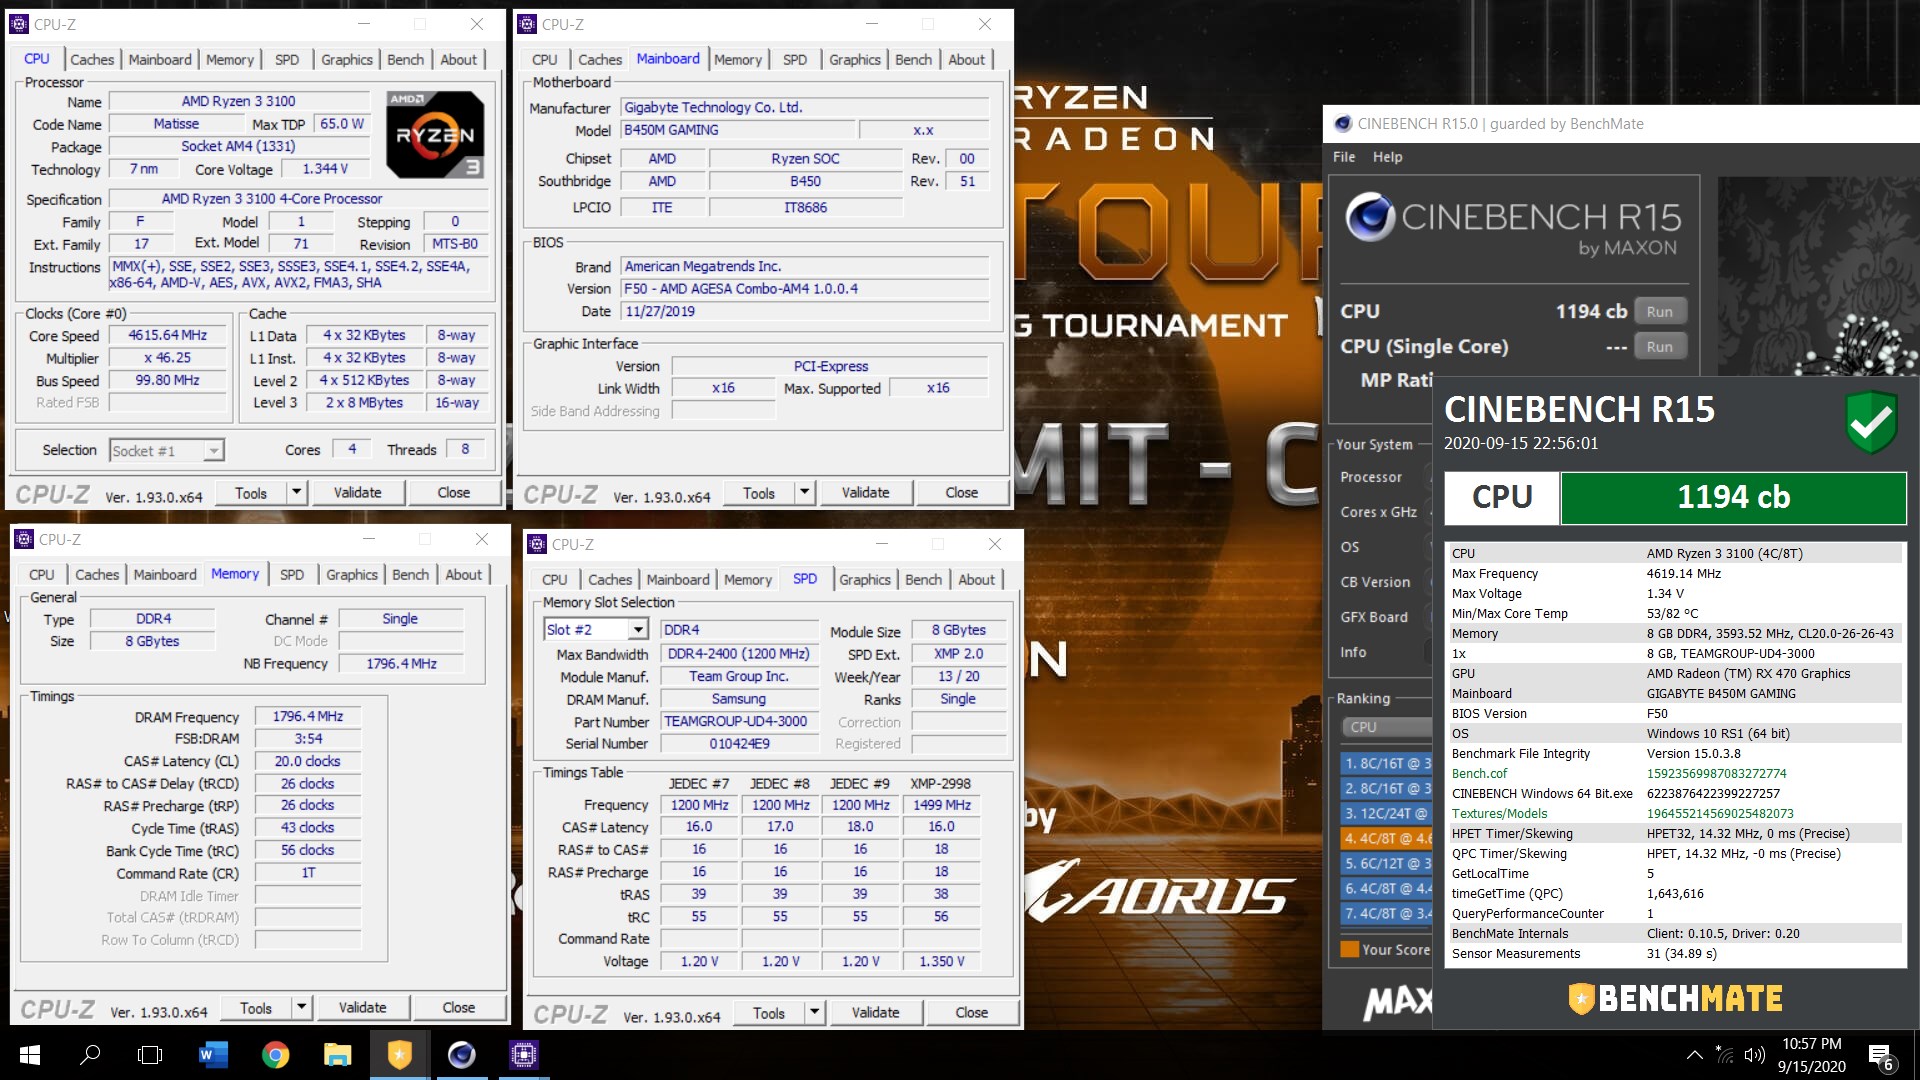This screenshot has width=1920, height=1080.
Task: Open taskbar search magnifier icon
Action: coord(90,1055)
